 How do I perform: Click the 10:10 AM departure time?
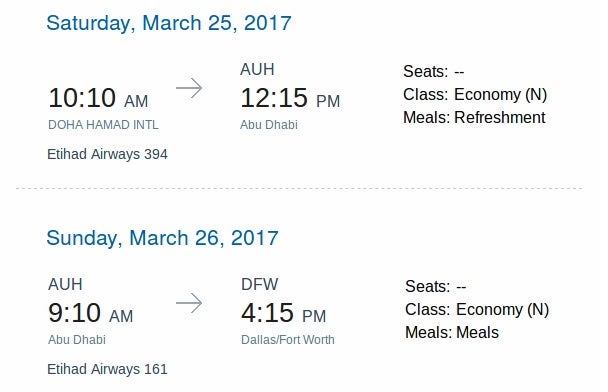pos(98,98)
